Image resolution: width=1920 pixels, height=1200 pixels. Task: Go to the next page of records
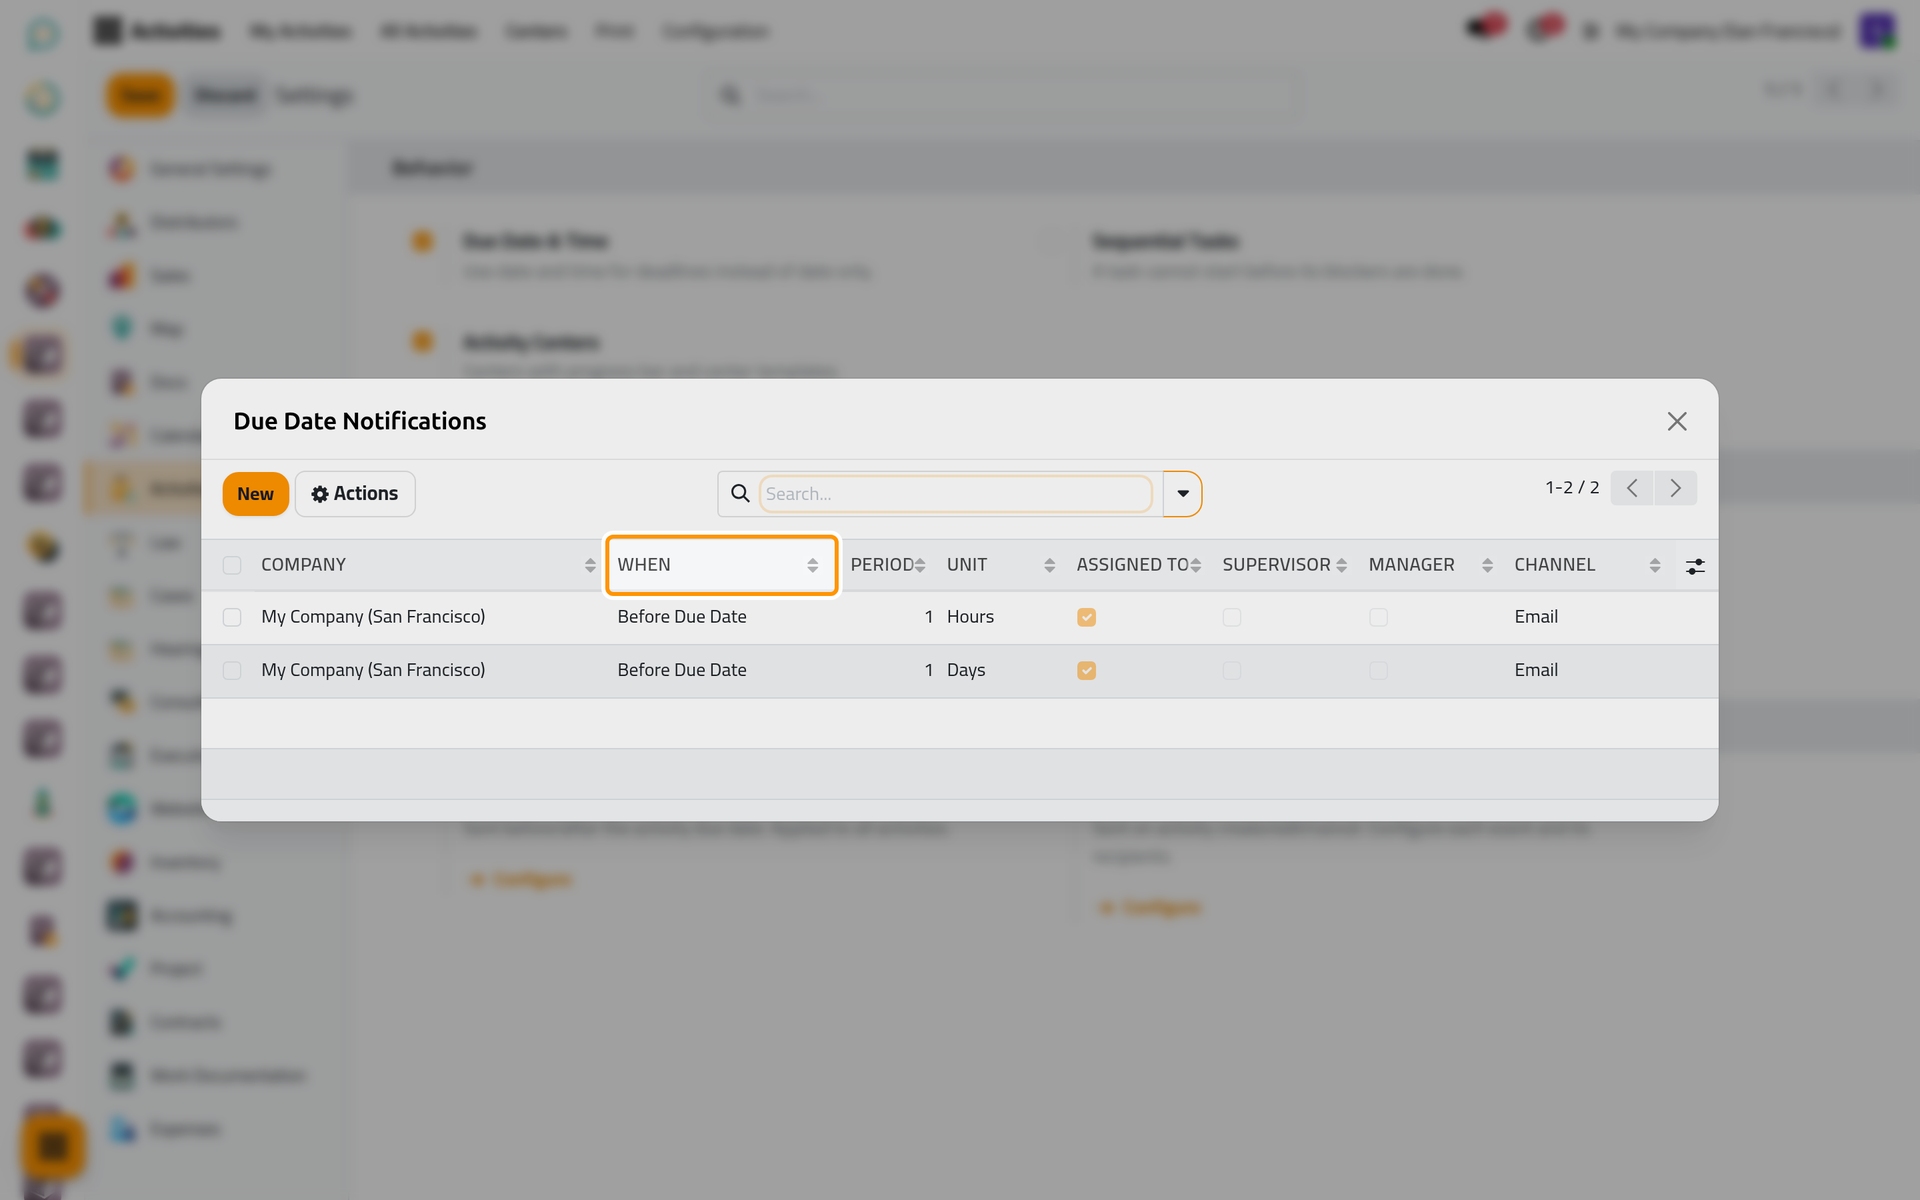coord(1676,488)
